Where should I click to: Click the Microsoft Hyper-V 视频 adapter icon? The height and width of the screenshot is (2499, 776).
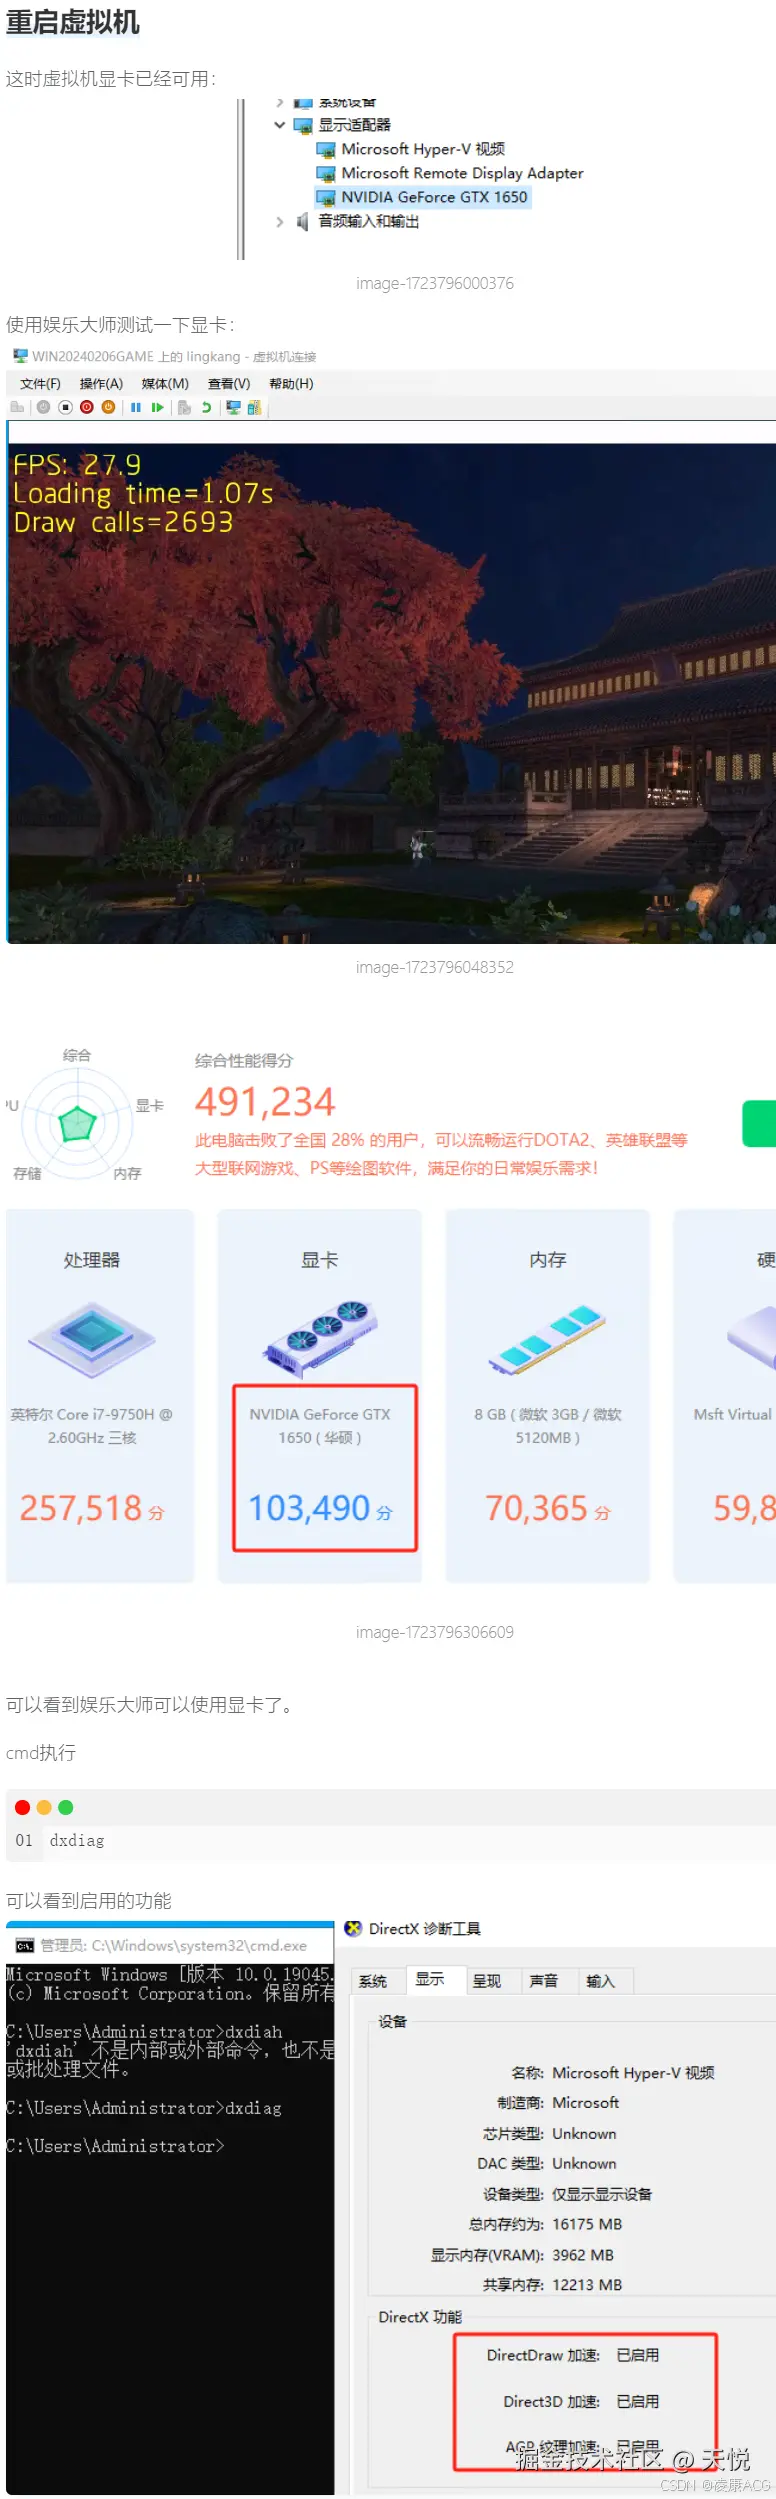325,149
